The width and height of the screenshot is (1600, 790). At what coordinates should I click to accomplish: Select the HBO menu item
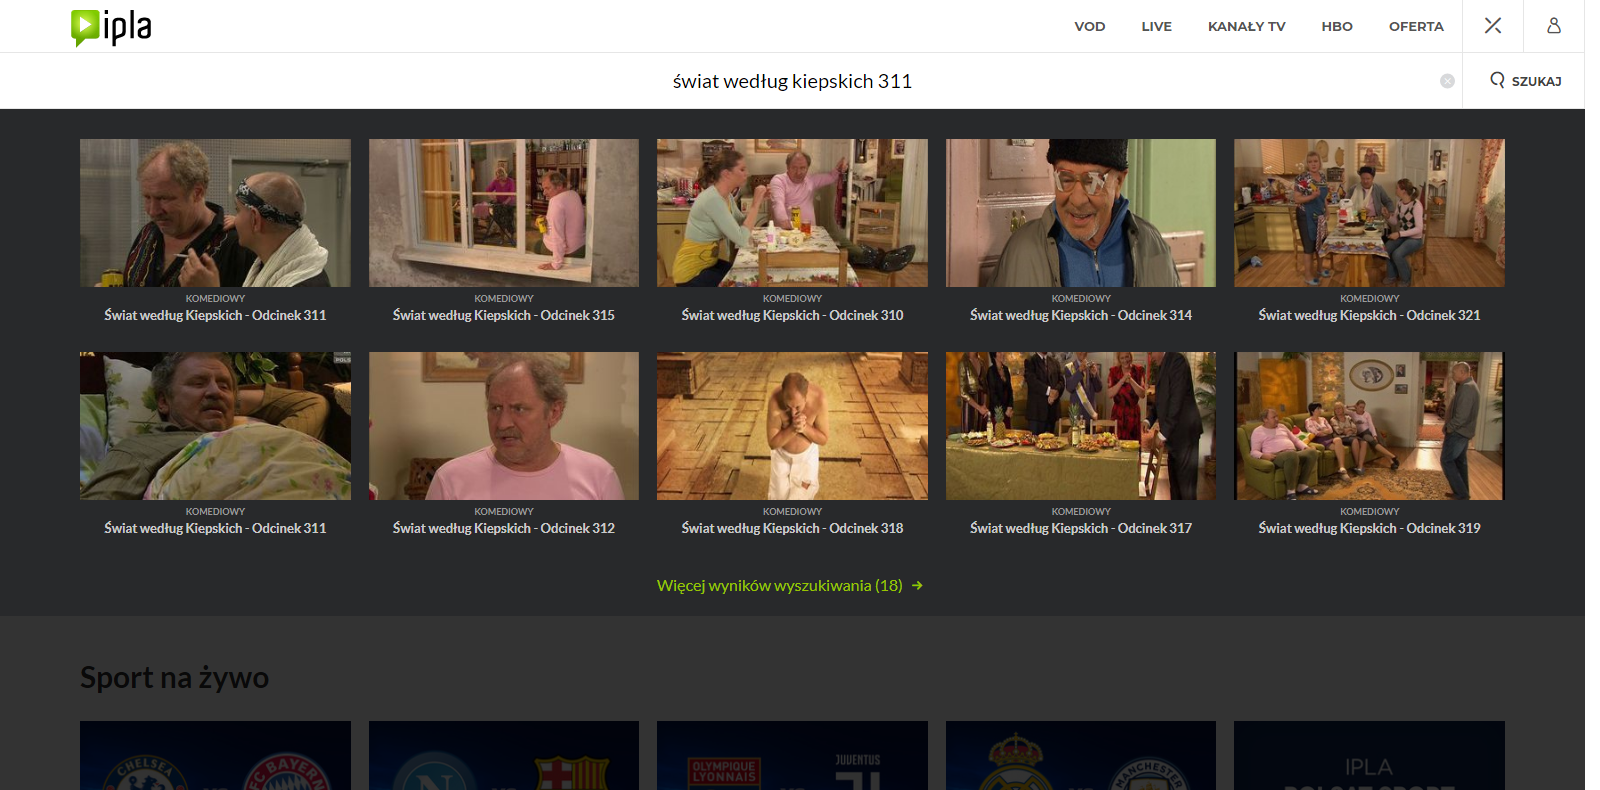coord(1337,27)
